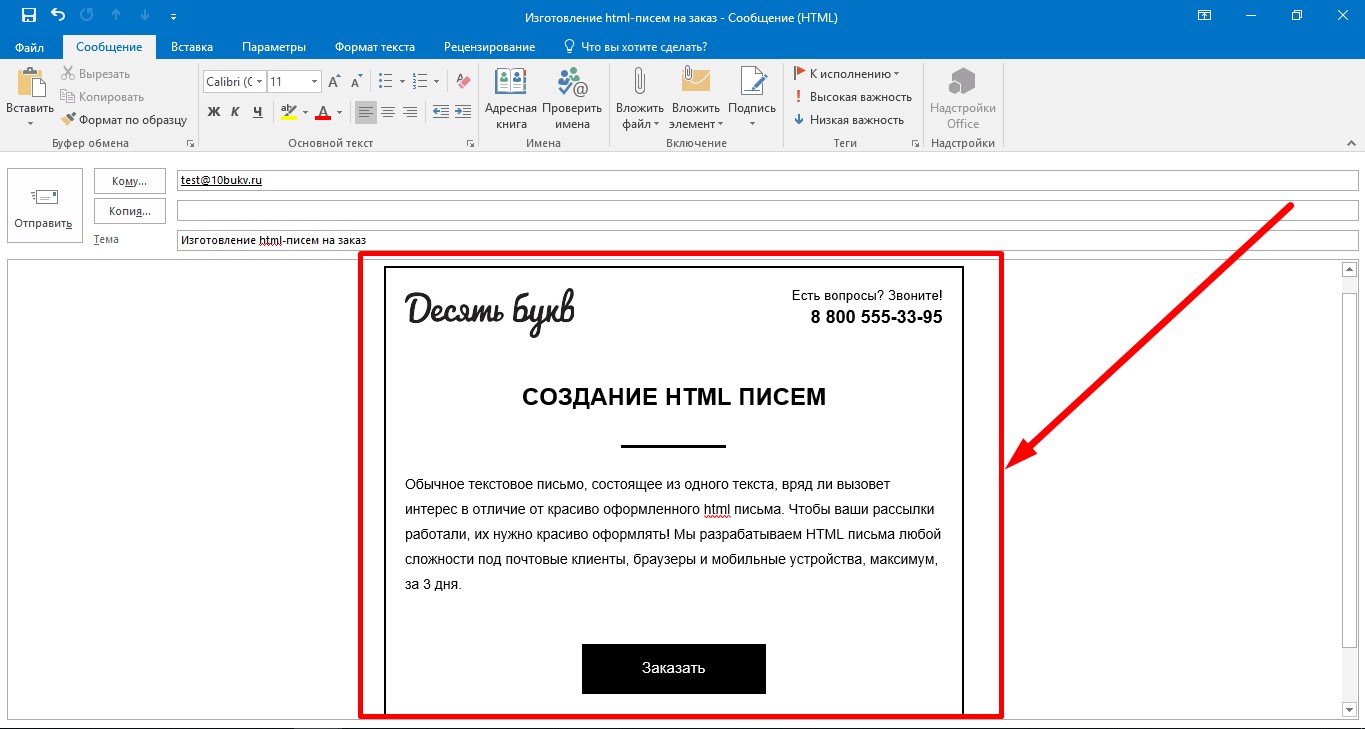Increase the paragraph indent
The width and height of the screenshot is (1365, 729).
coord(463,112)
